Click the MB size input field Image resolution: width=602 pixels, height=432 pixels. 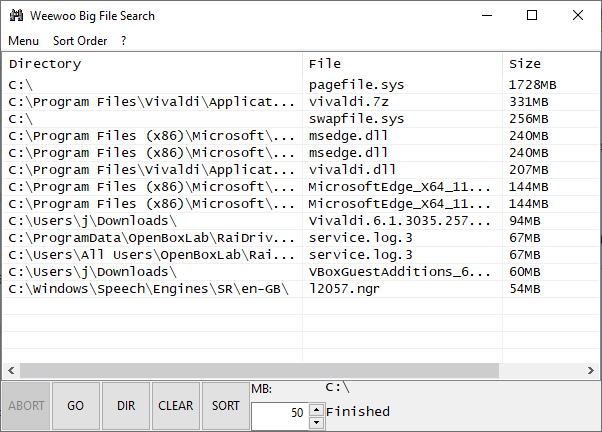(x=280, y=414)
